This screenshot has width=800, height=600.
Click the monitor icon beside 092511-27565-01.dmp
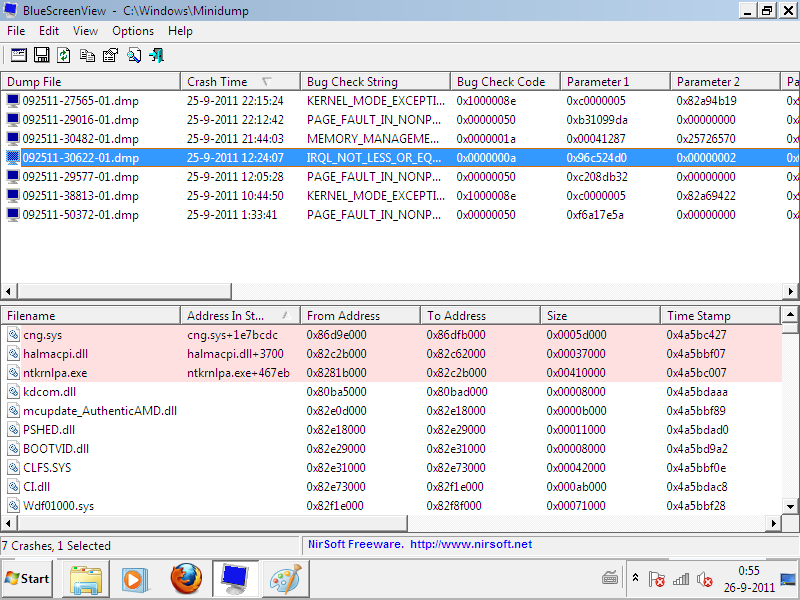point(13,101)
